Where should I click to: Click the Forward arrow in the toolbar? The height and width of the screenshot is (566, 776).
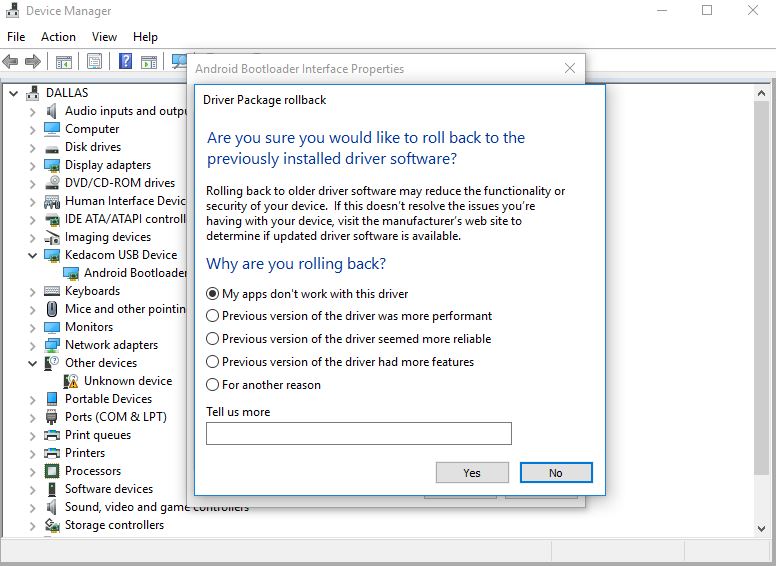(33, 62)
